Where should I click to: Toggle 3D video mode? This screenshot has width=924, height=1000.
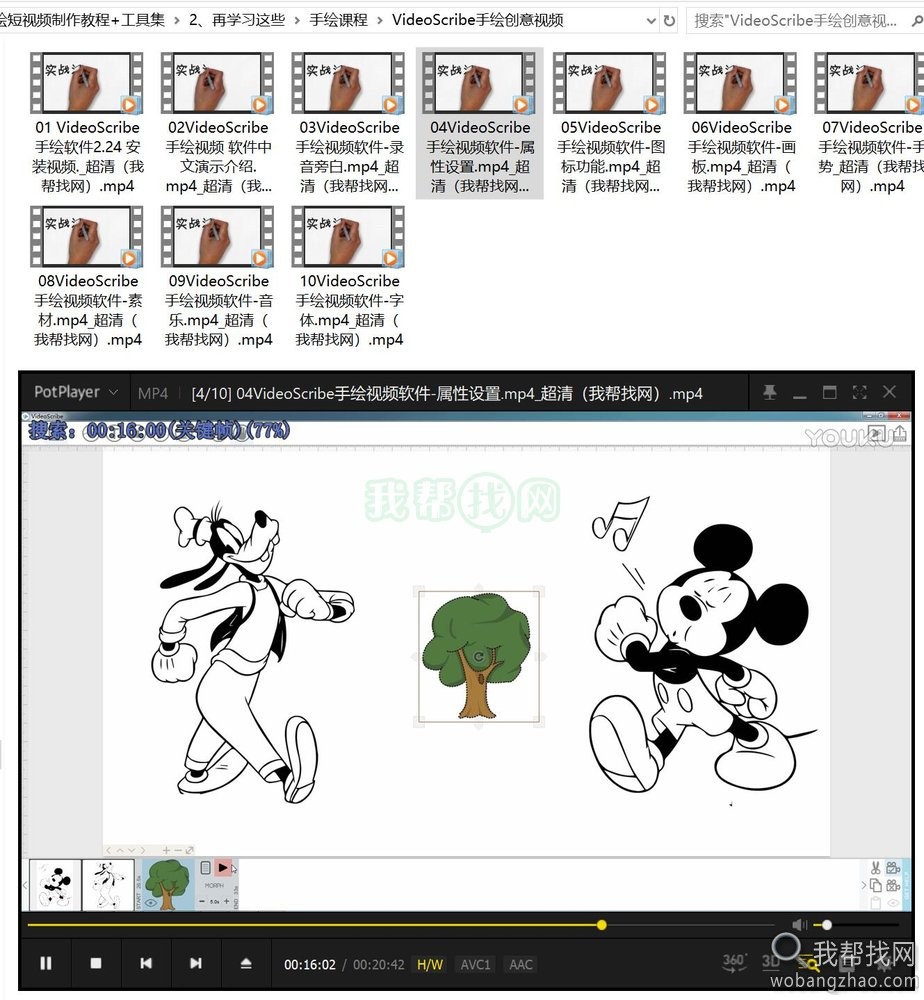tap(770, 962)
